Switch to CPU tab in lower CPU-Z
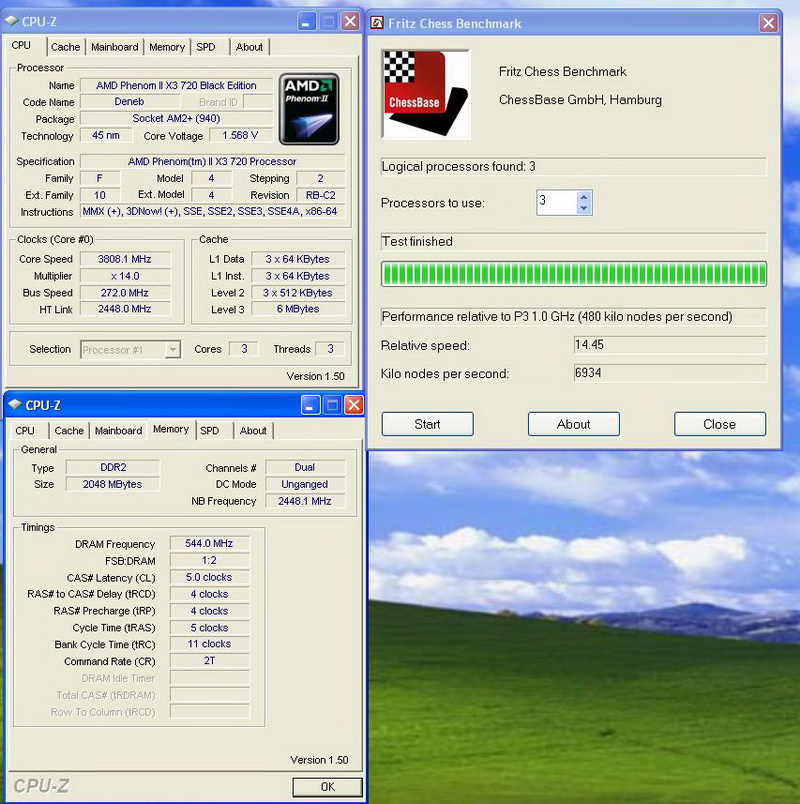Viewport: 800px width, 804px height. 25,430
